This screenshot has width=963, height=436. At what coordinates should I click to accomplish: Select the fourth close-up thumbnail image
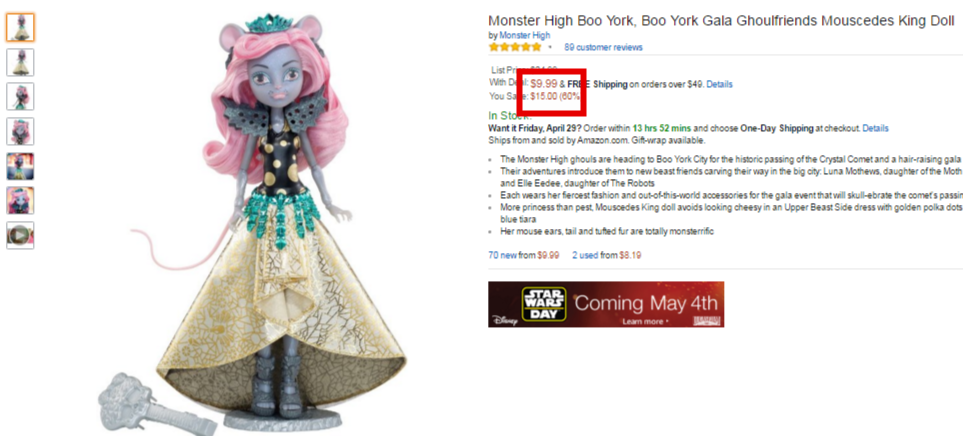20,131
